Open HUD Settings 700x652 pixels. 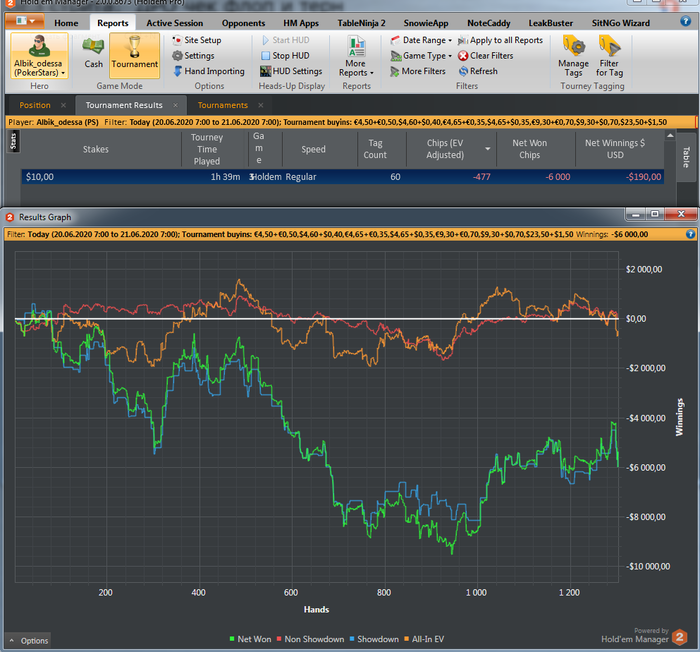291,71
